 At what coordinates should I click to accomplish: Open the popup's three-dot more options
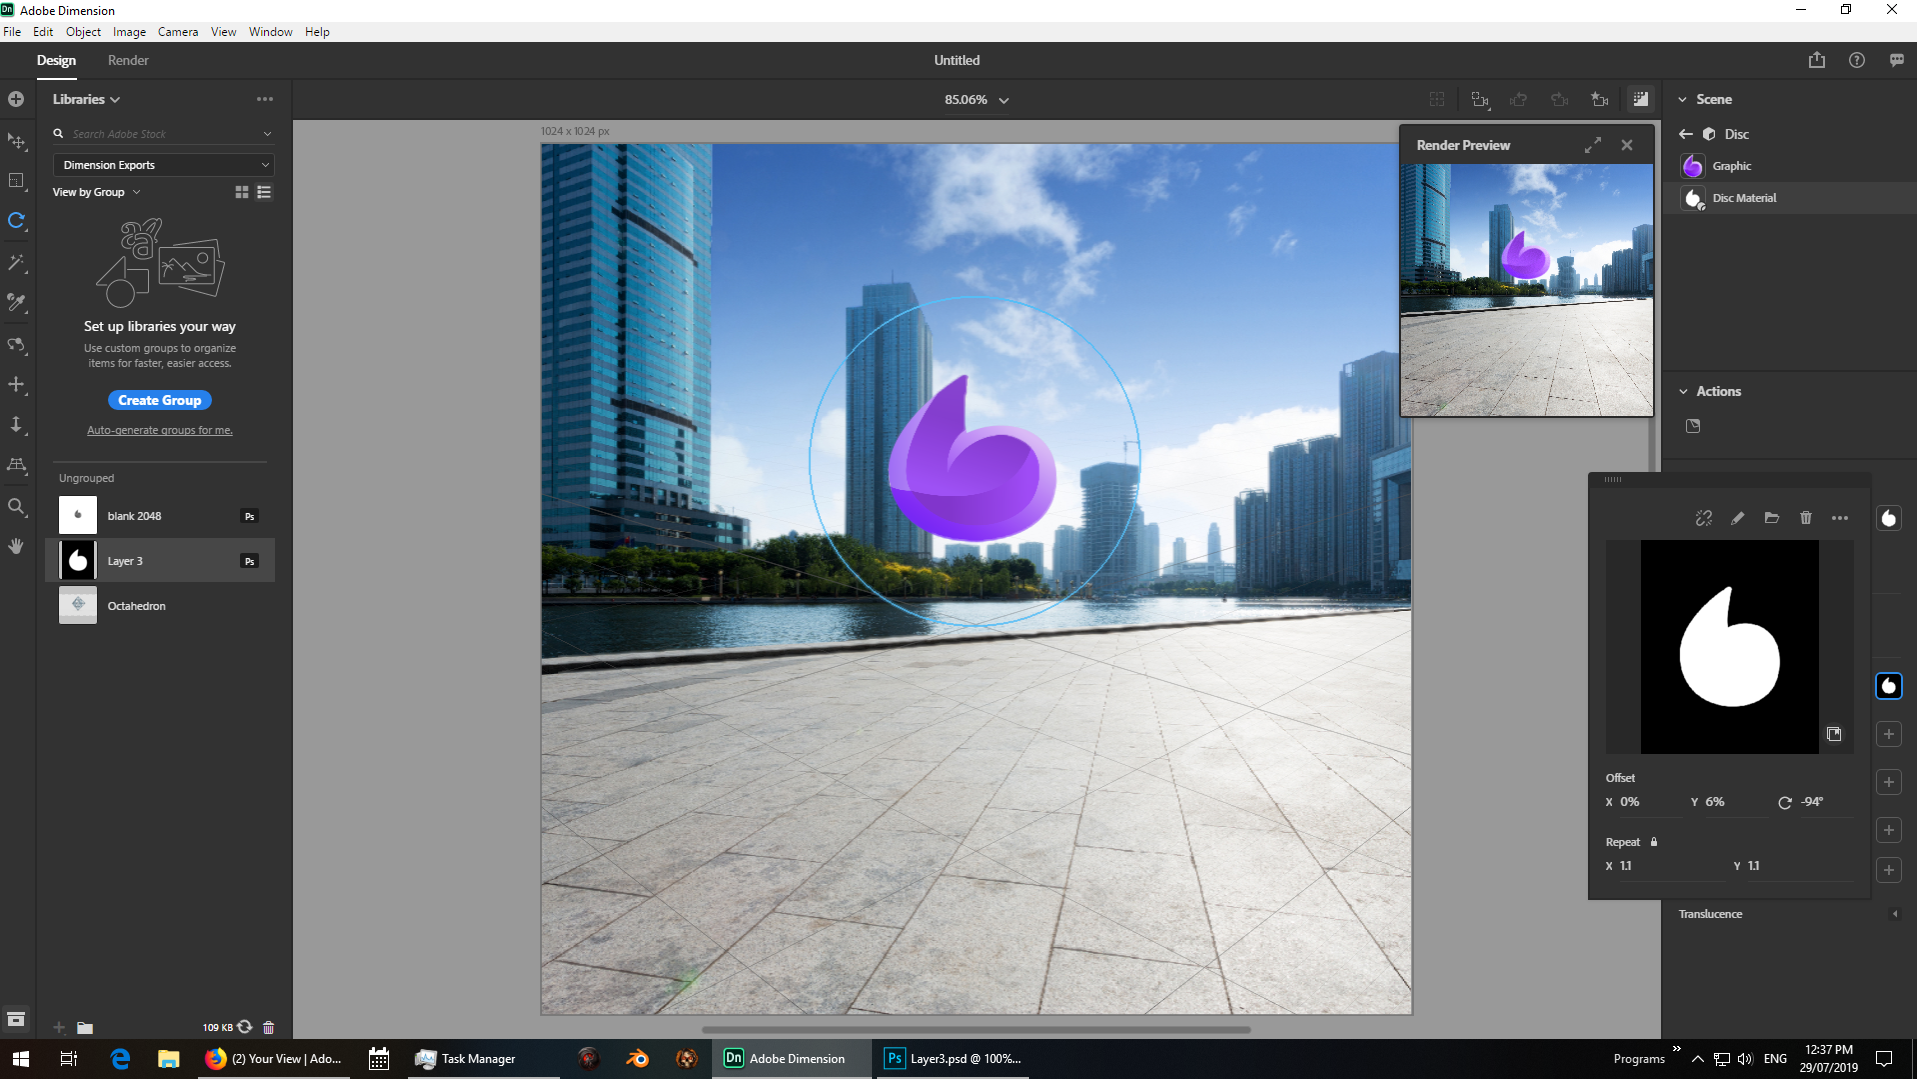[x=1840, y=518]
